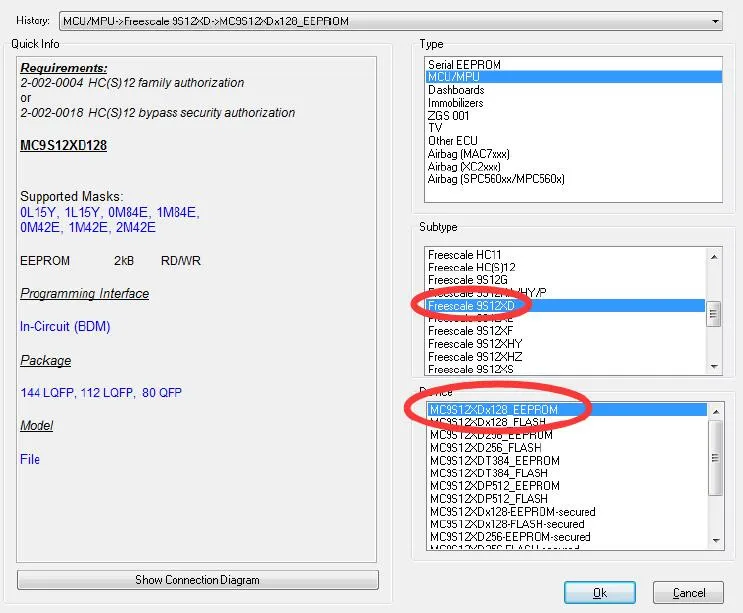The image size is (743, 613).
Task: Click Show Connection Diagram button
Action: pos(198,580)
